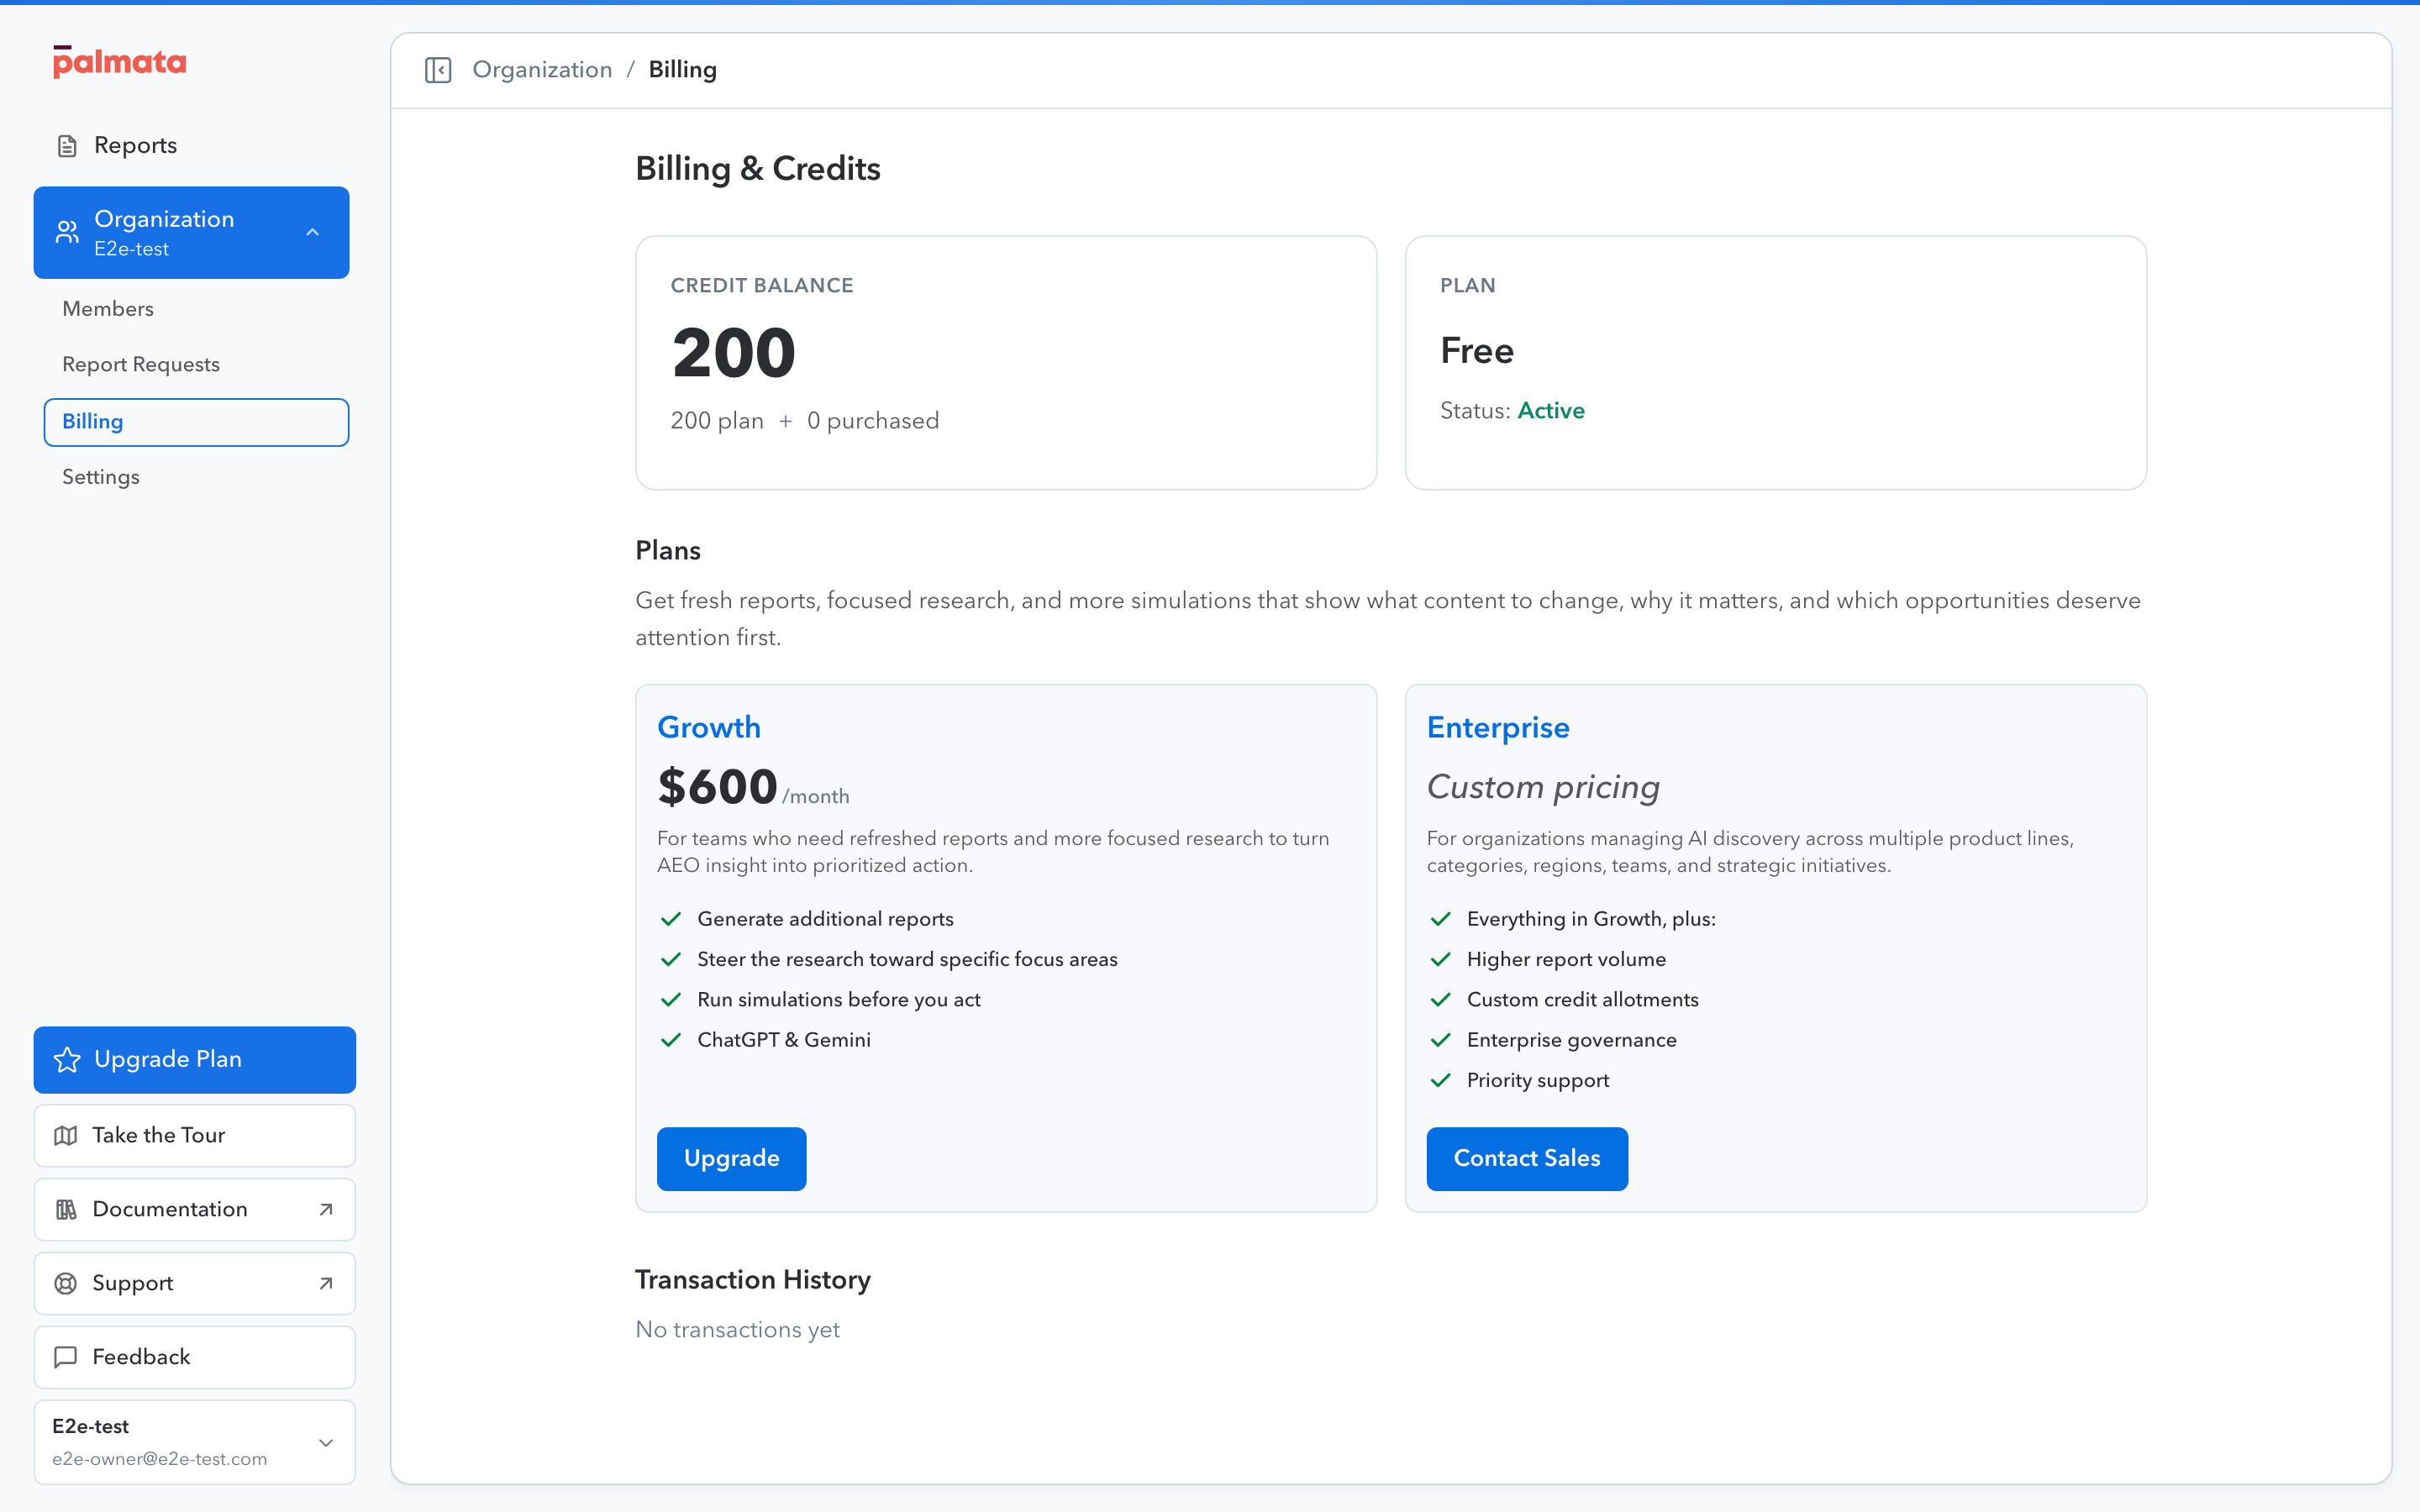The height and width of the screenshot is (1512, 2420).
Task: Click Billing in the breadcrumb
Action: pyautogui.click(x=682, y=70)
